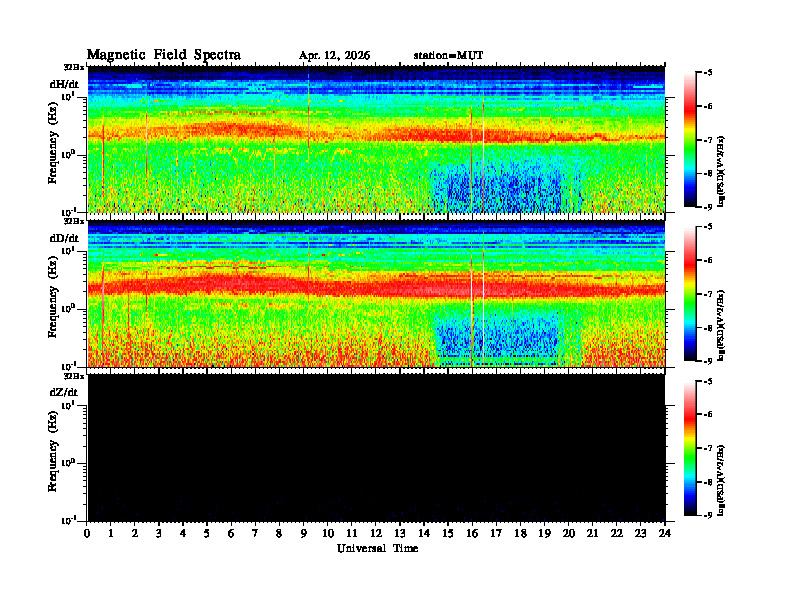Click the "Magnetic Field Spectra" title
The image size is (792, 612).
click(164, 55)
